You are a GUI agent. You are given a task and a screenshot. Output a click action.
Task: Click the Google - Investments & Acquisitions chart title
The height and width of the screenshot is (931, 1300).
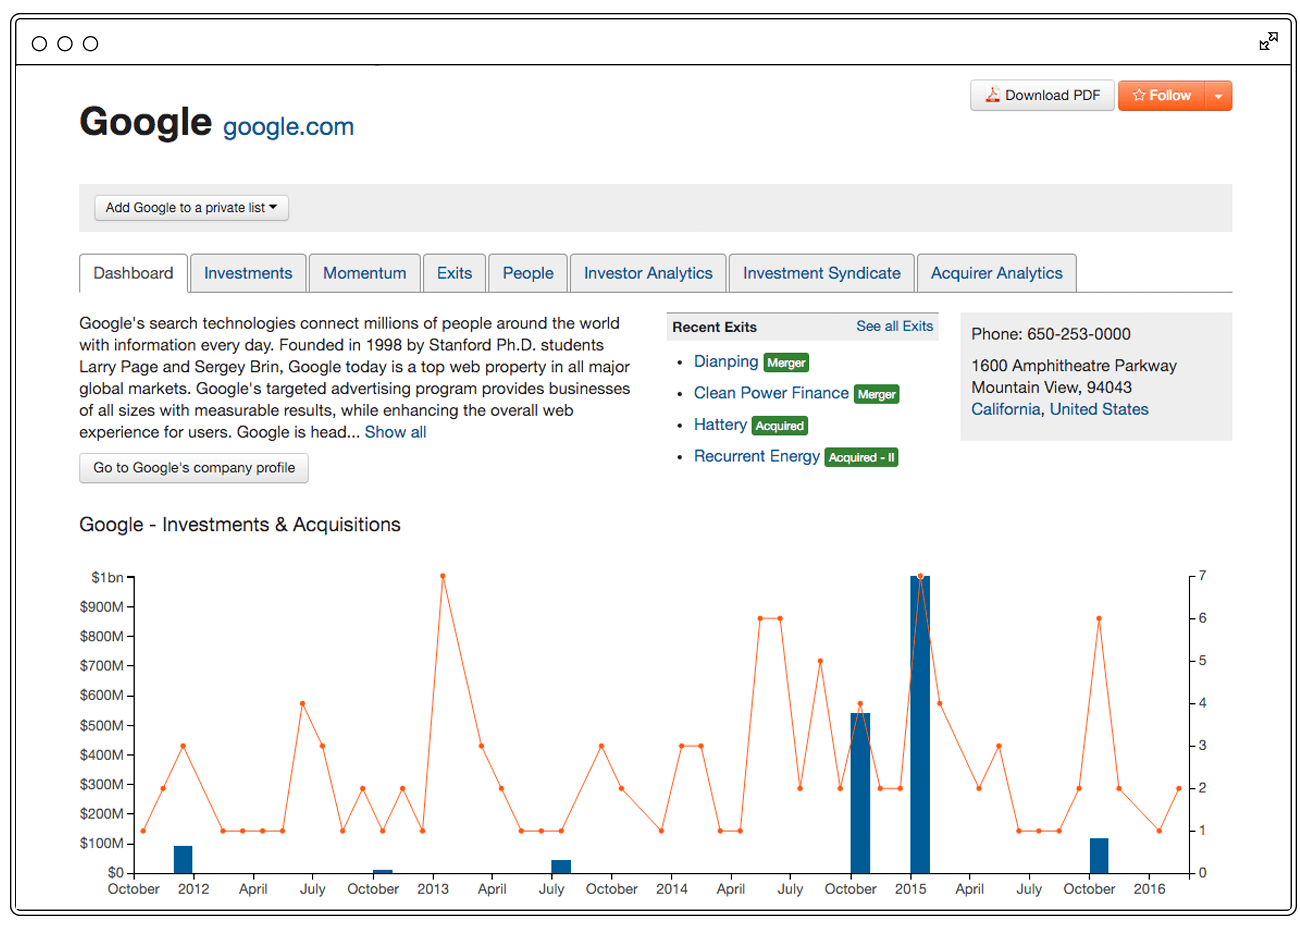point(240,525)
